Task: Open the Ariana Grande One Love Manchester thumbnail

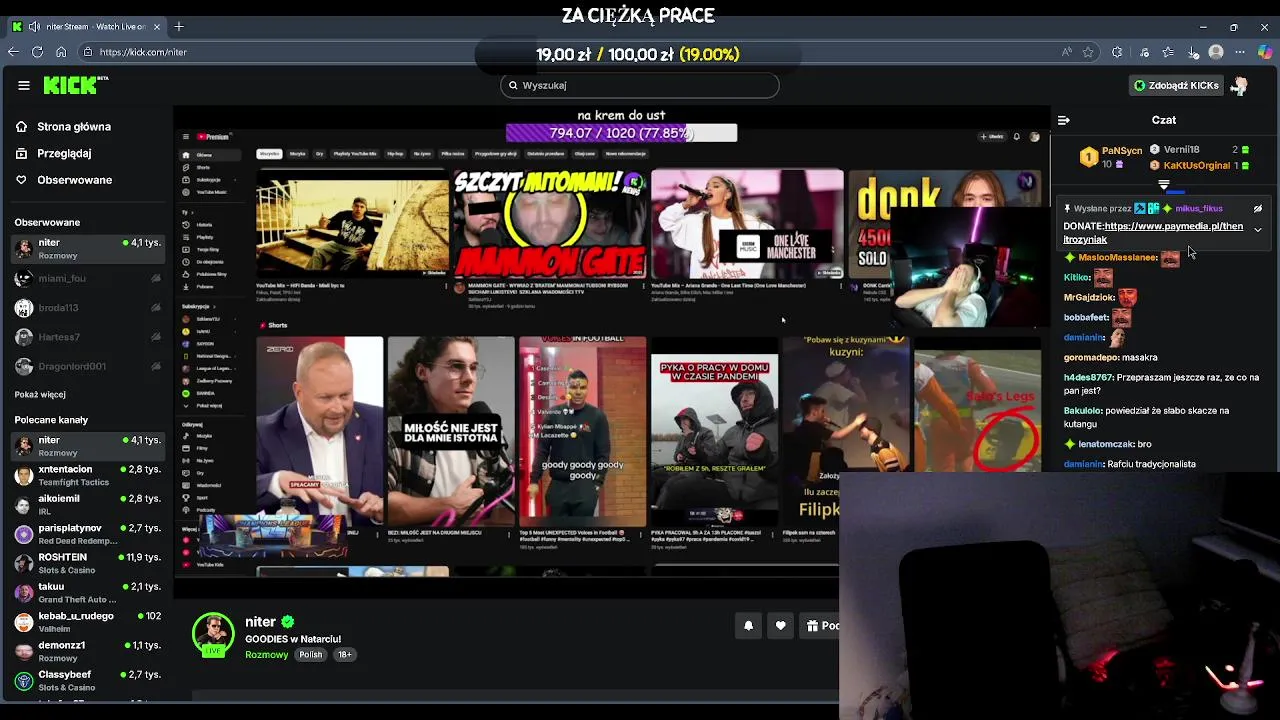Action: (x=747, y=224)
